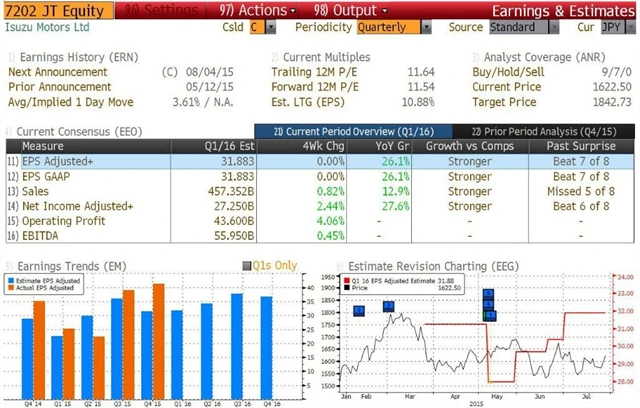Click the red Q1 16 EPS Estimate legend swatch

point(347,281)
